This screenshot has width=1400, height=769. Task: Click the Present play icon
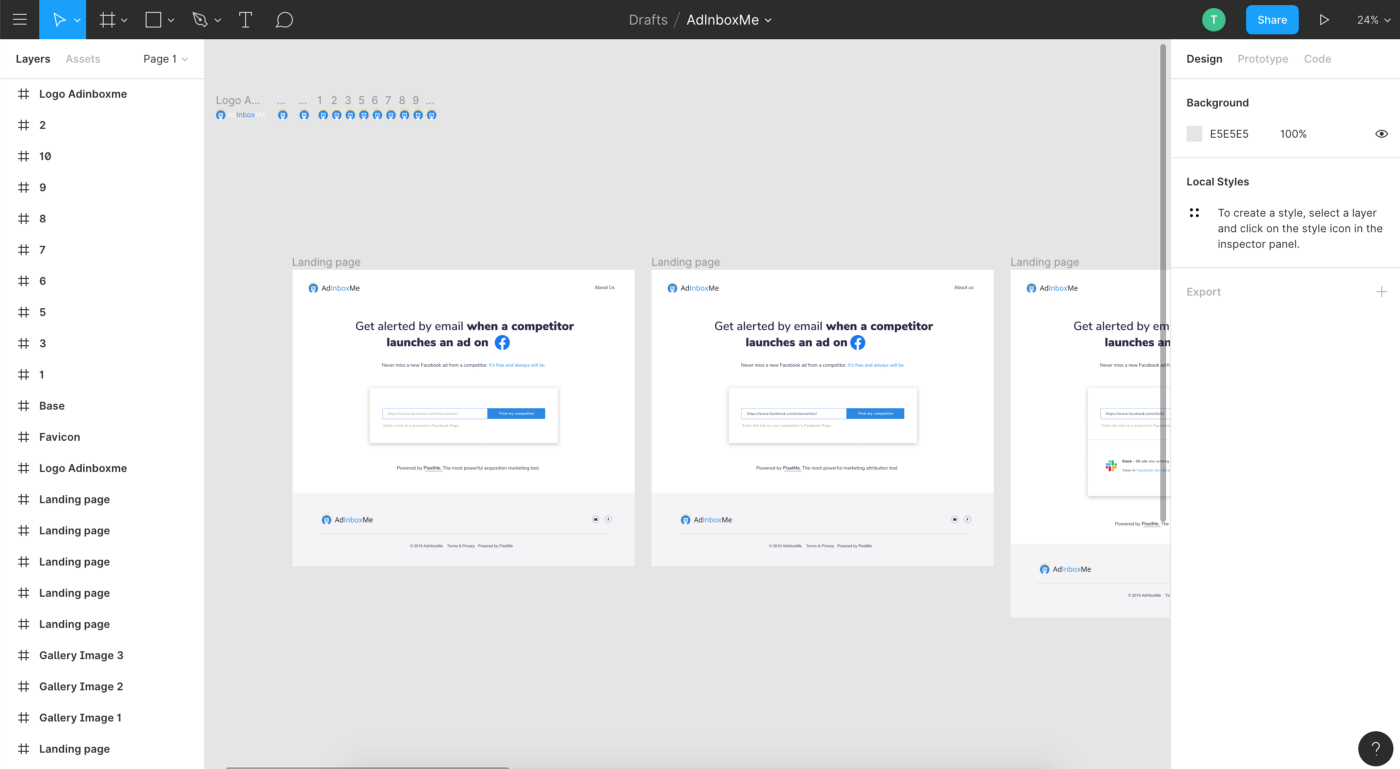tap(1324, 20)
